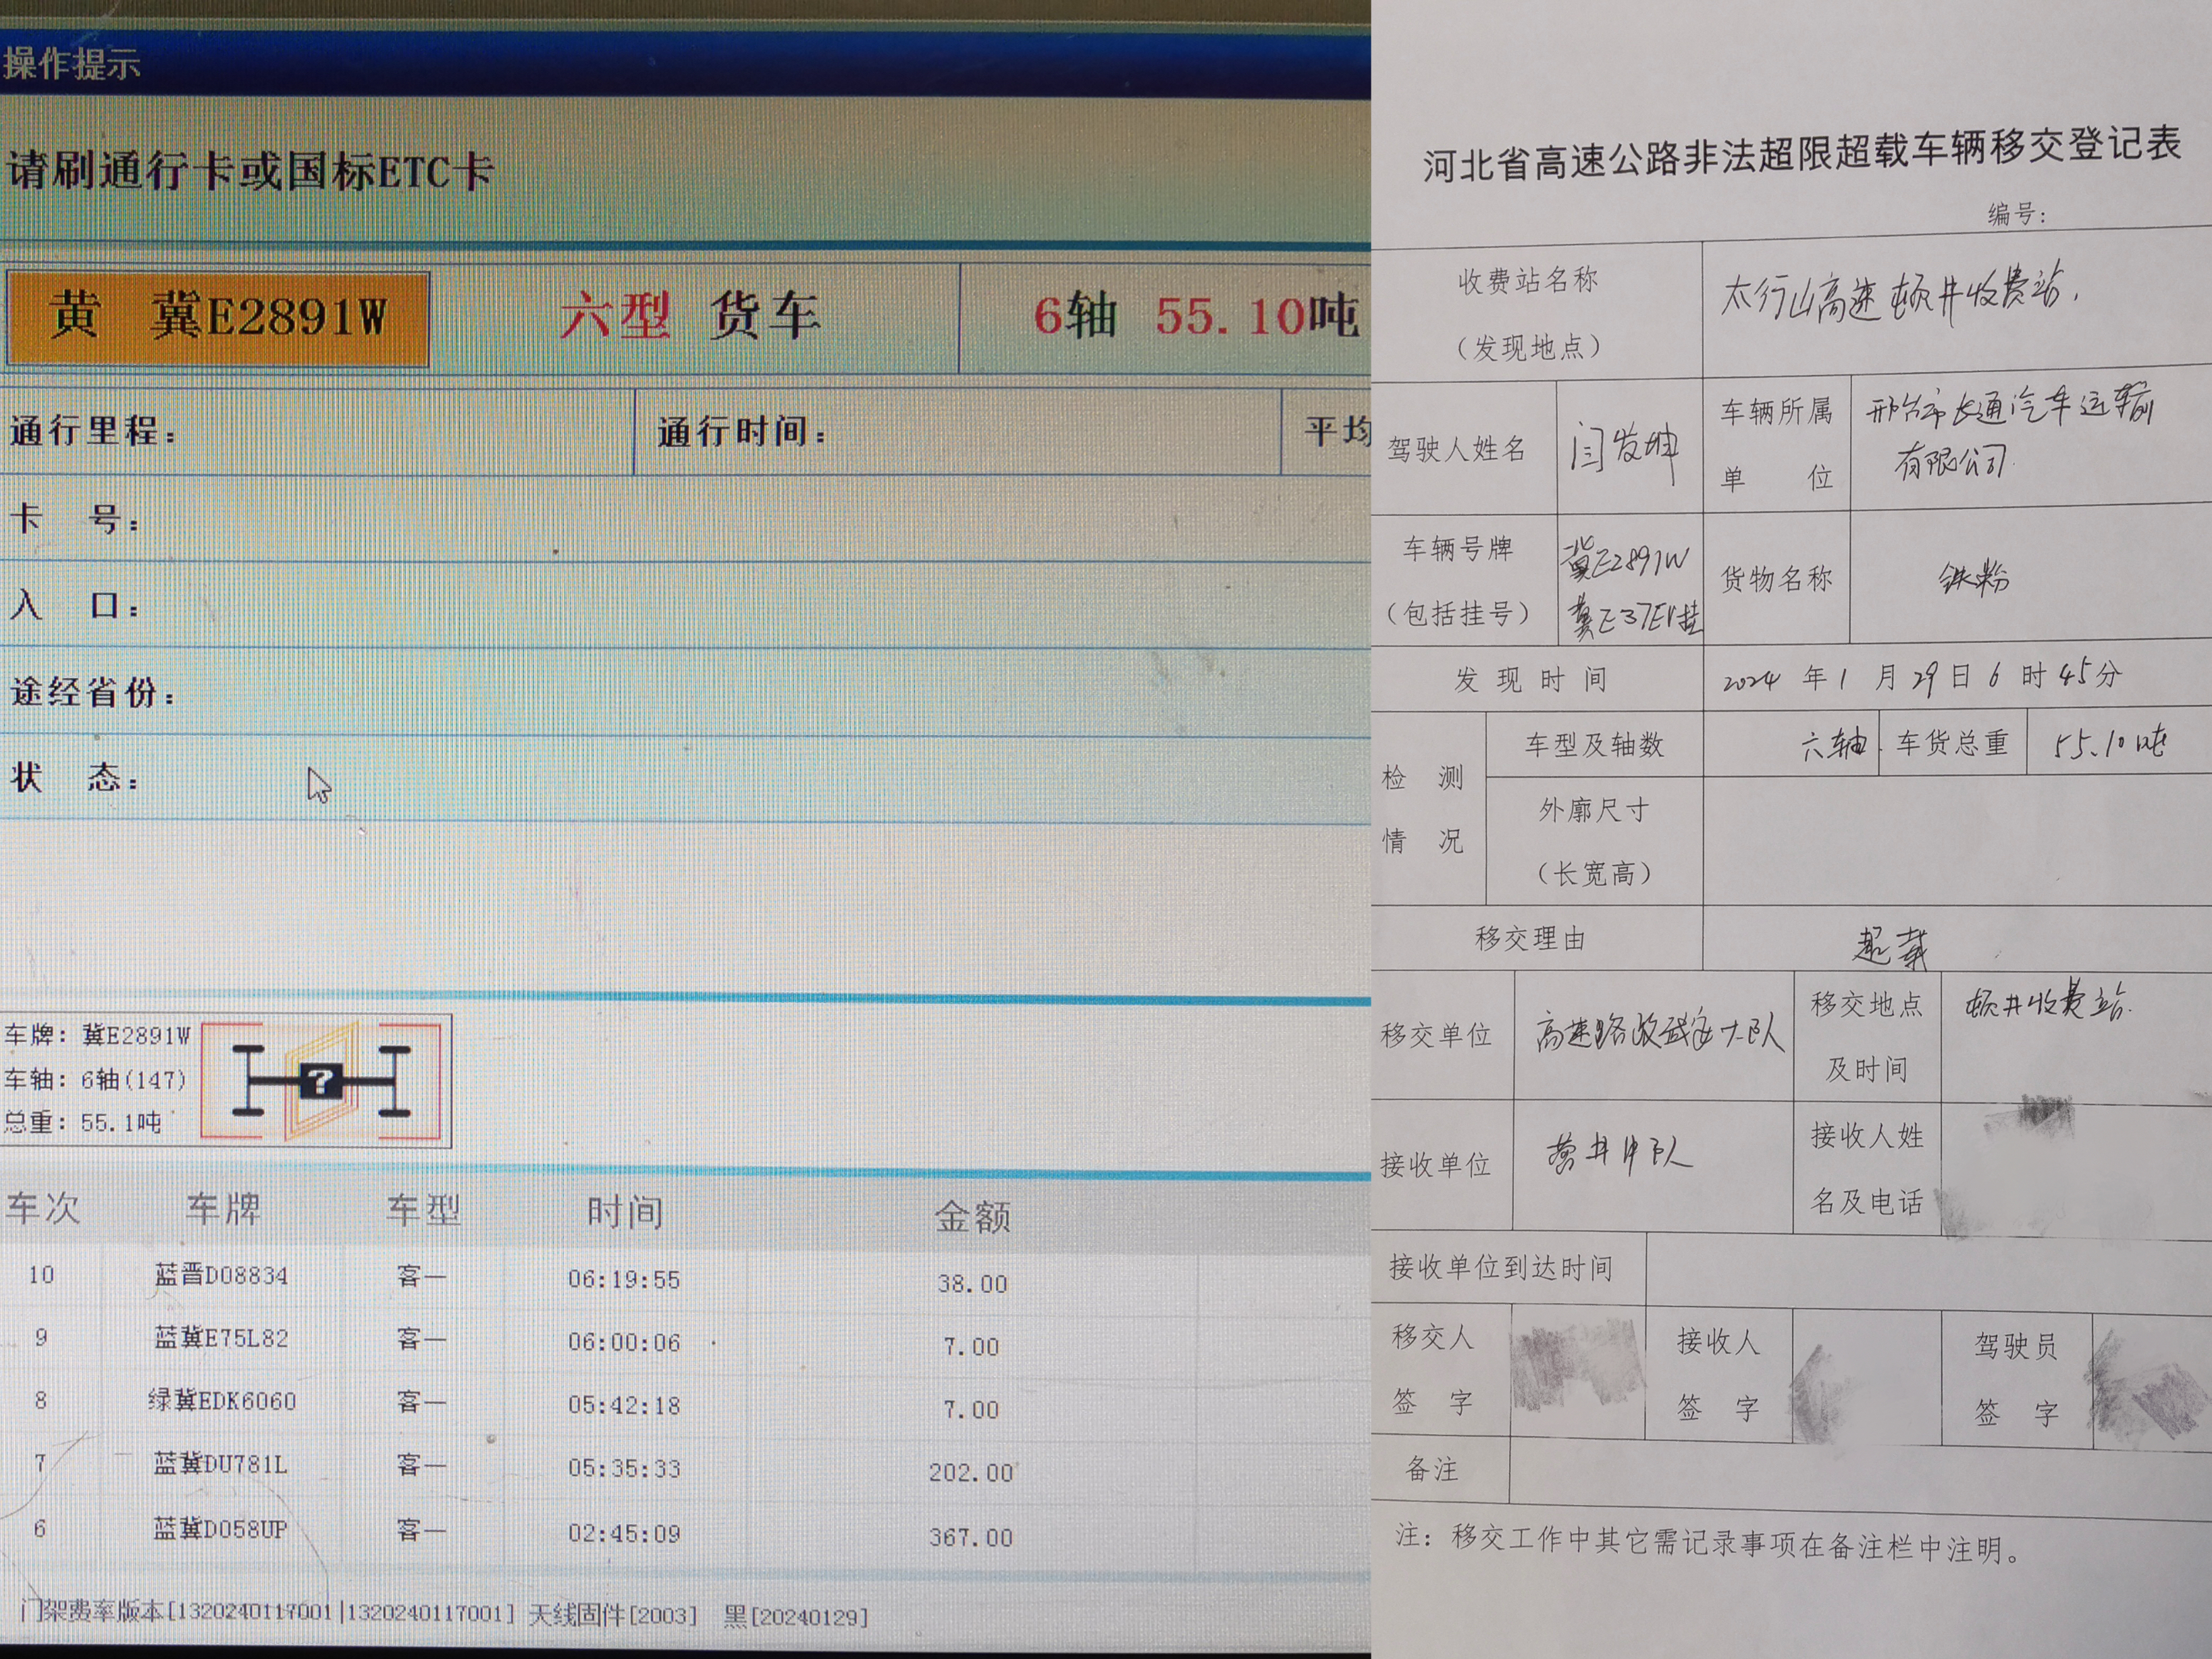Screen dimensions: 2212x1659
Task: Click the 备注 label cell
Action: 1439,1469
